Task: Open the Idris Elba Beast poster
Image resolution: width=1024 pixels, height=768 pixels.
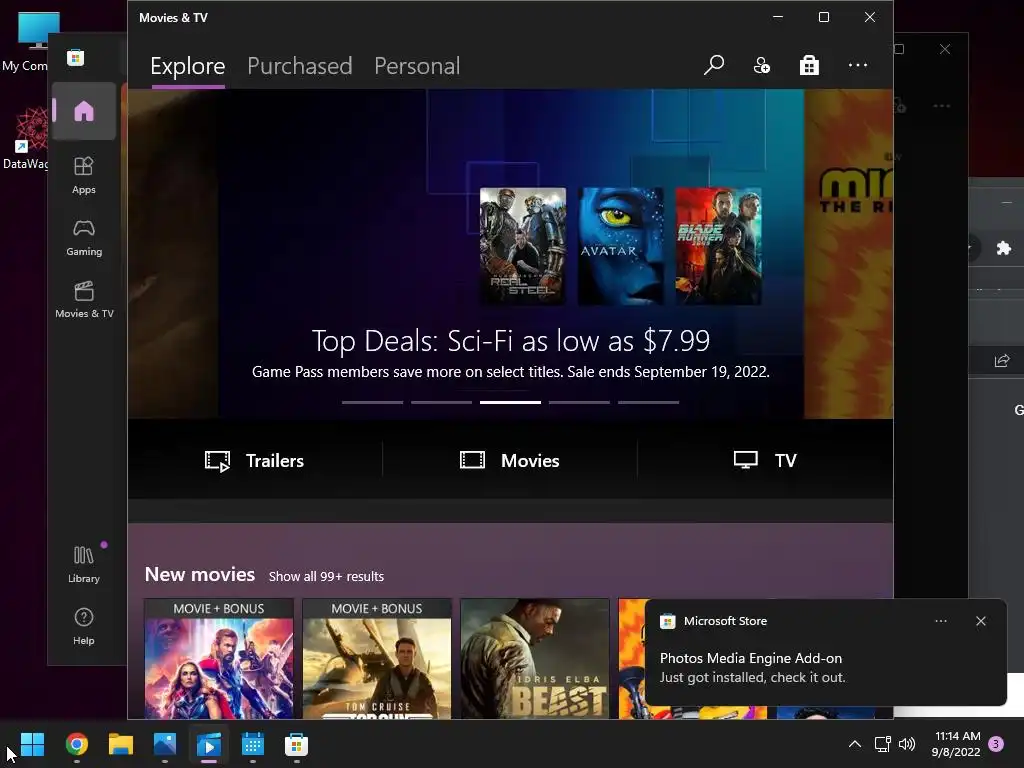Action: 535,658
